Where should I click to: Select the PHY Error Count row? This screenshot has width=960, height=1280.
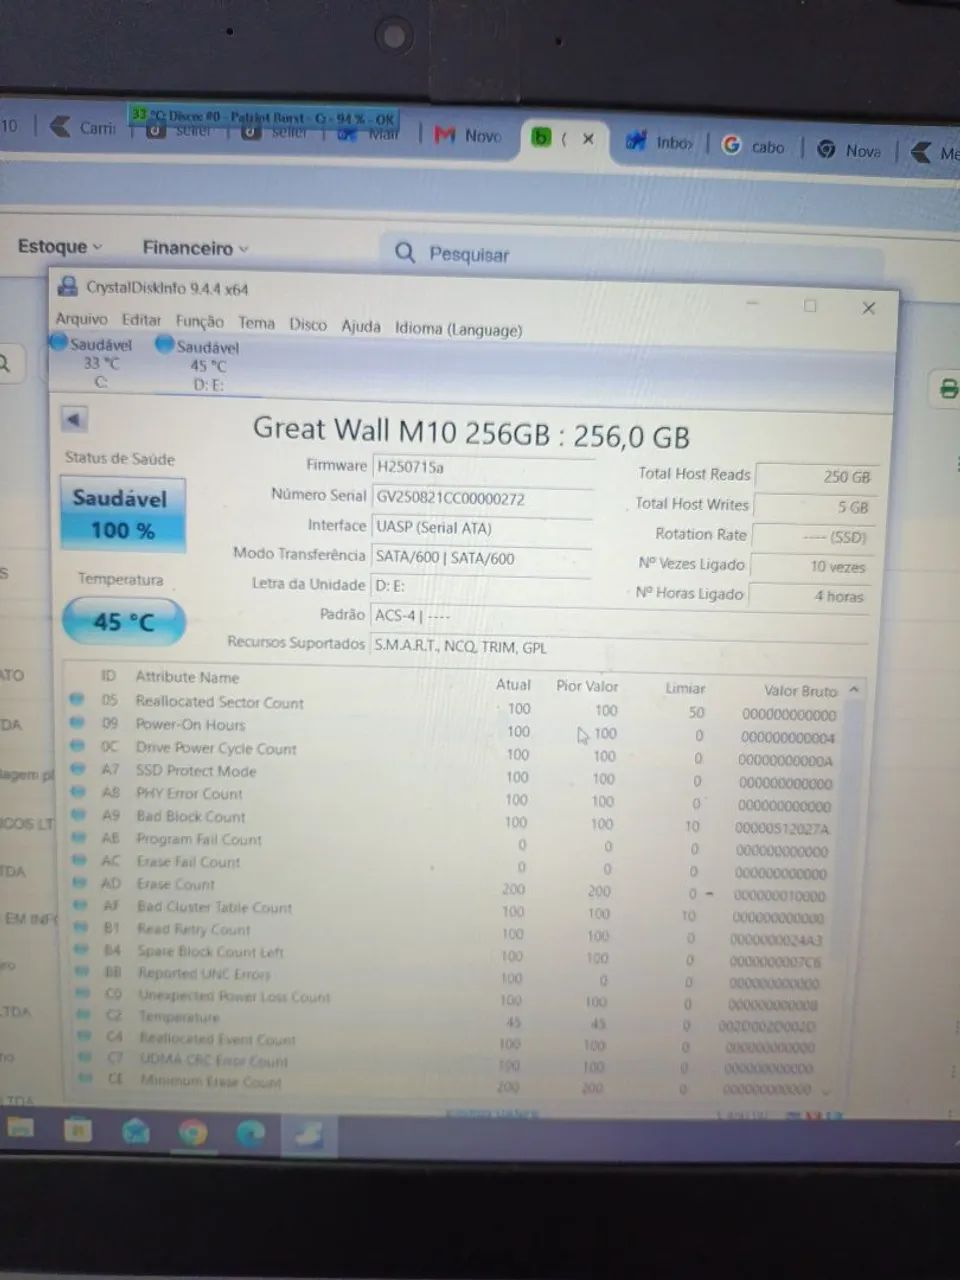click(x=455, y=798)
